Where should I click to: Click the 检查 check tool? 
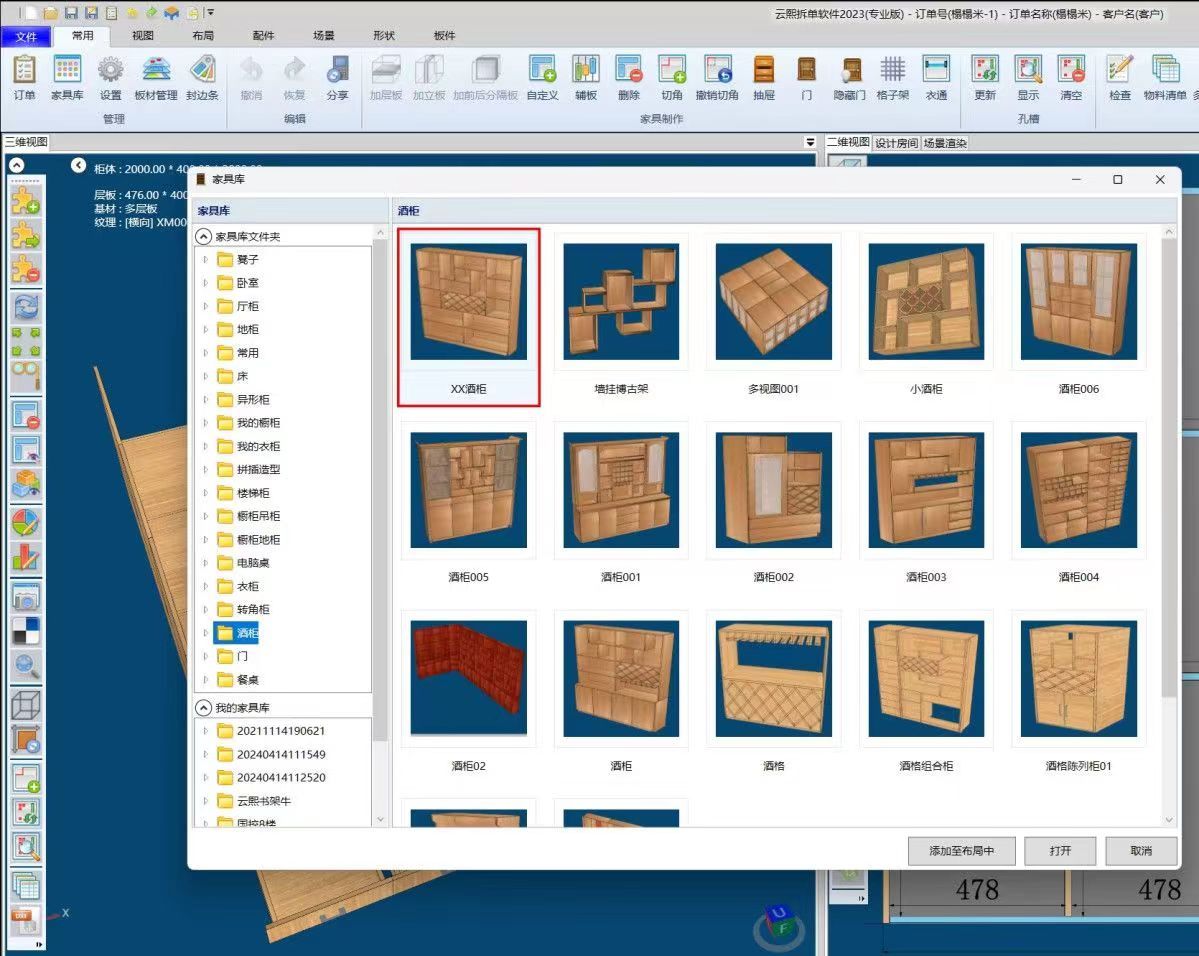1119,78
